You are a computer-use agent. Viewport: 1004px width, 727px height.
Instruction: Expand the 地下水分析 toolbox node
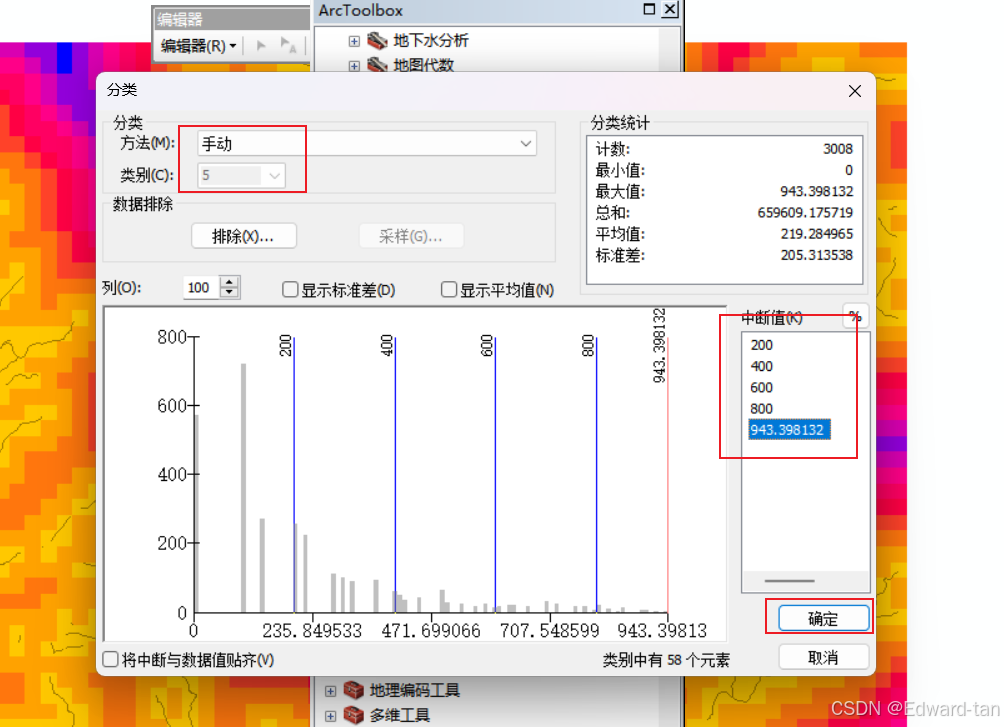point(354,41)
